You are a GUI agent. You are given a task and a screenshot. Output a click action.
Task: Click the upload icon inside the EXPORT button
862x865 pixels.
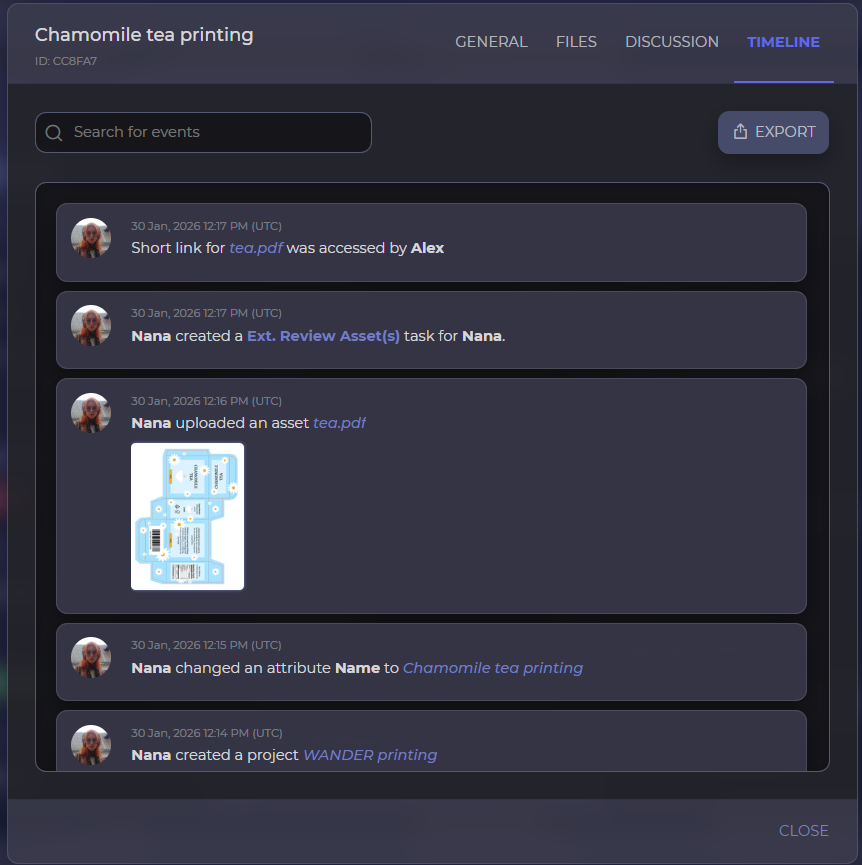coord(740,131)
